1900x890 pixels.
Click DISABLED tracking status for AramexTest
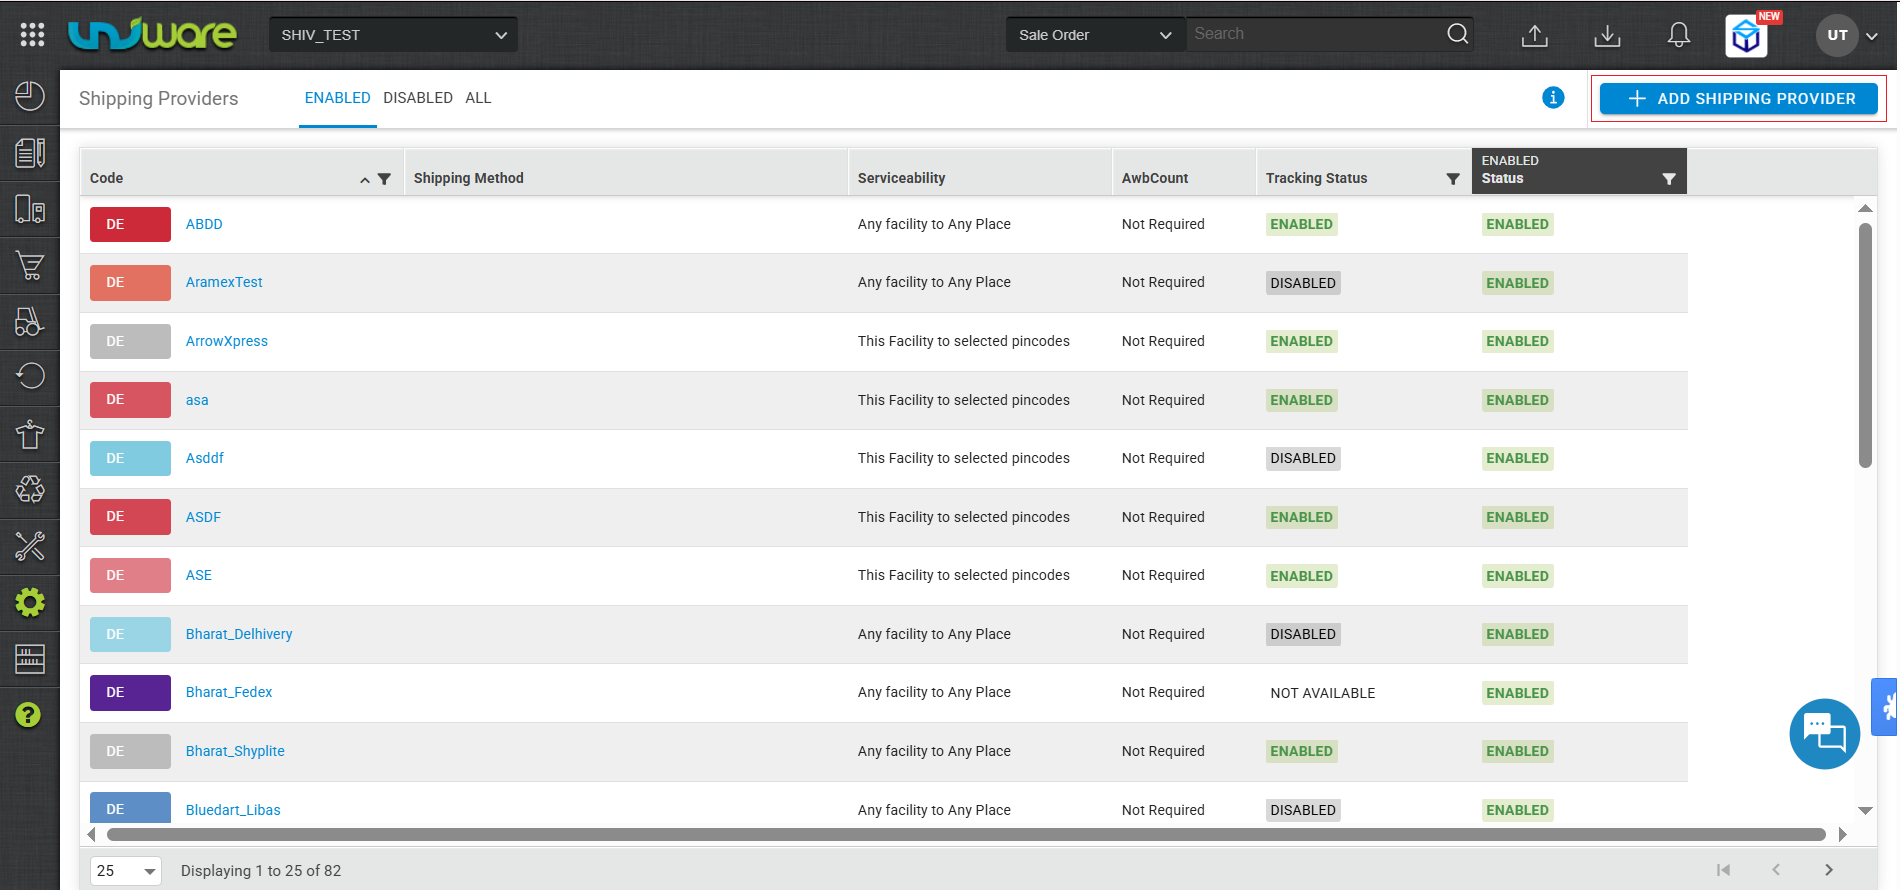pos(1303,283)
